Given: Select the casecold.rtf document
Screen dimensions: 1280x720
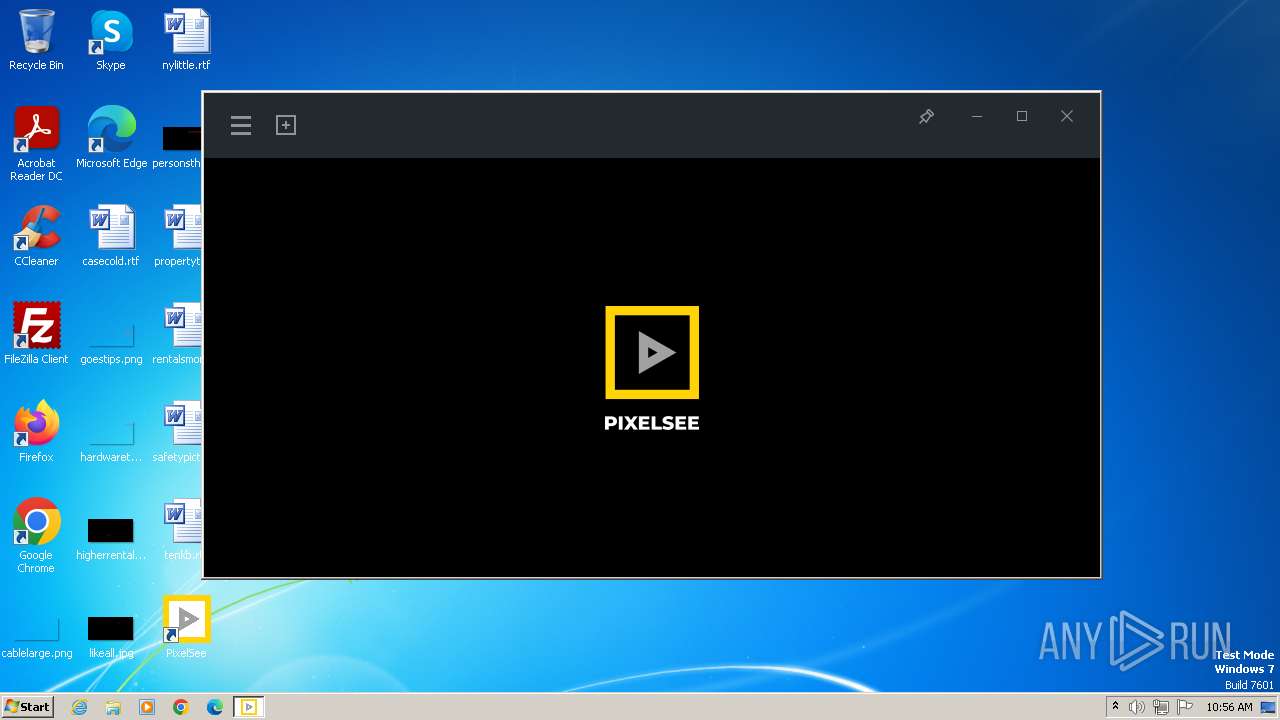Looking at the screenshot, I should pyautogui.click(x=111, y=236).
